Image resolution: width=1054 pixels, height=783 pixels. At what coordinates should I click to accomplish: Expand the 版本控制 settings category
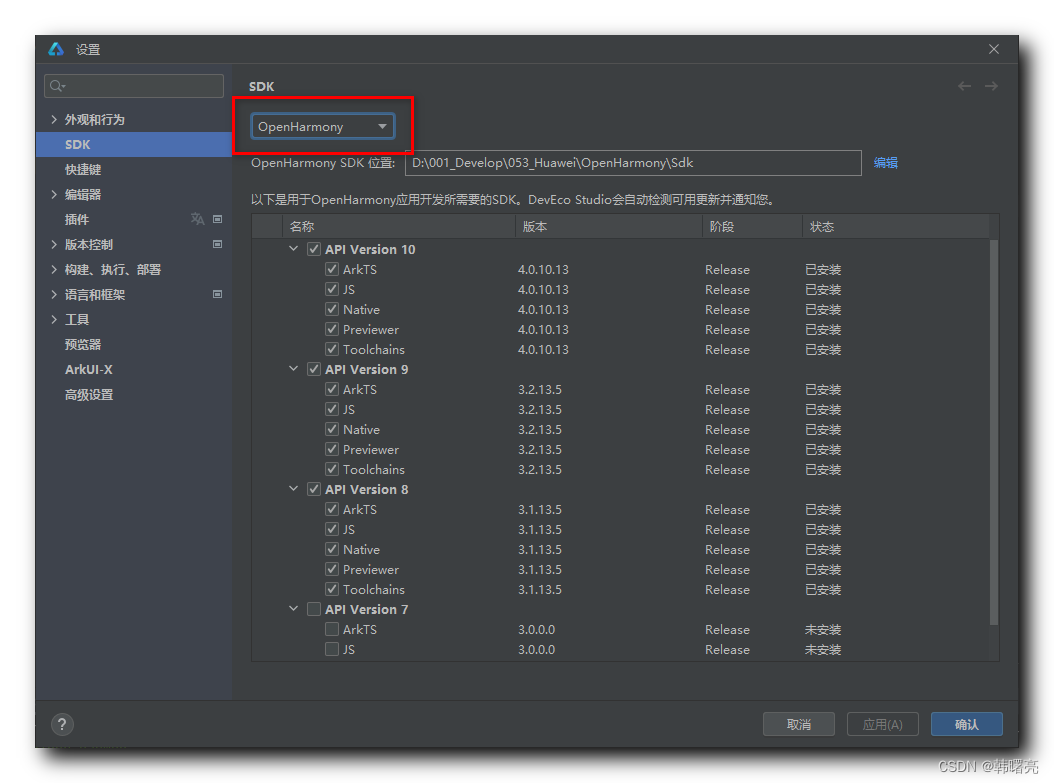[54, 245]
